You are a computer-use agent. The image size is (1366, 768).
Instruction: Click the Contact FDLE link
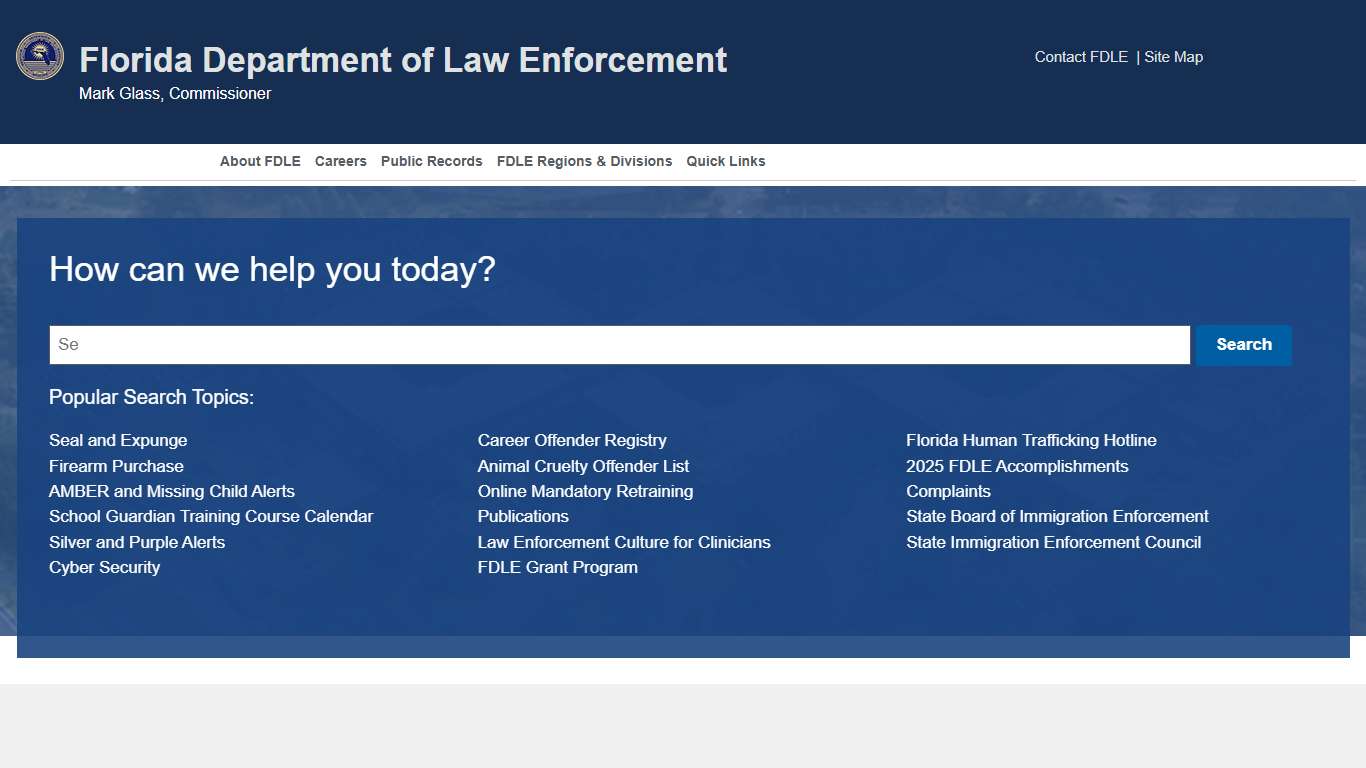(x=1081, y=57)
